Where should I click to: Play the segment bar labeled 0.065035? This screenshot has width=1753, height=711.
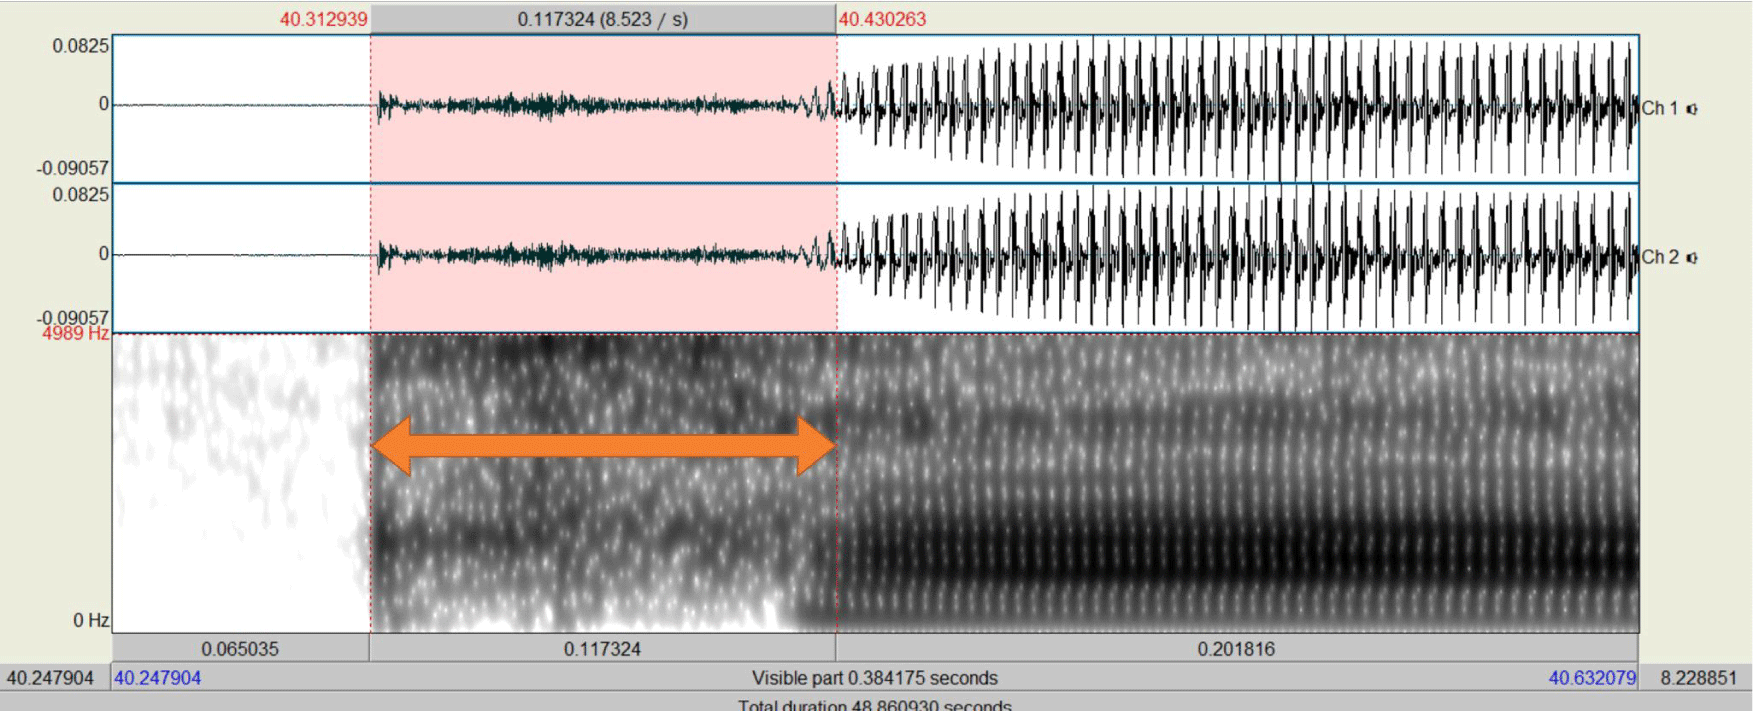240,648
